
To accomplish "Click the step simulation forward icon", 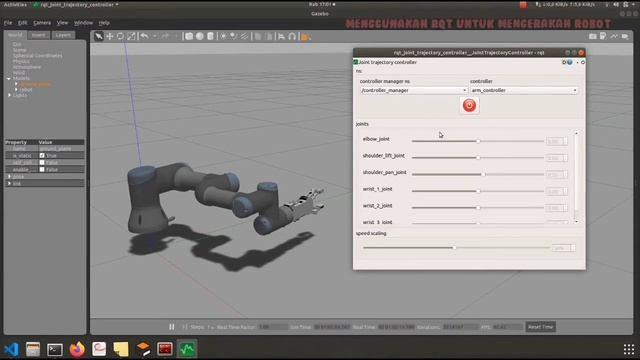I will coord(185,327).
